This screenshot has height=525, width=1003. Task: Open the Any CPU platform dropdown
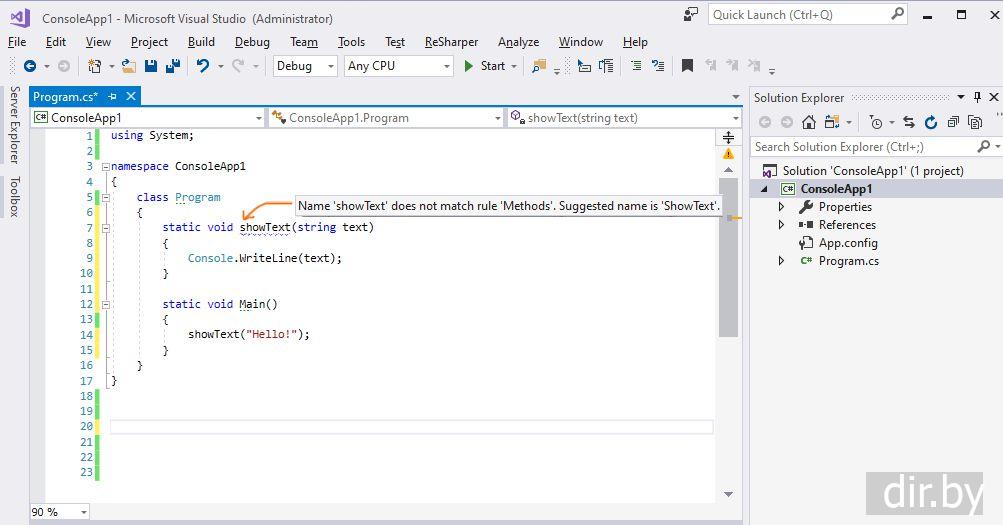coord(399,66)
